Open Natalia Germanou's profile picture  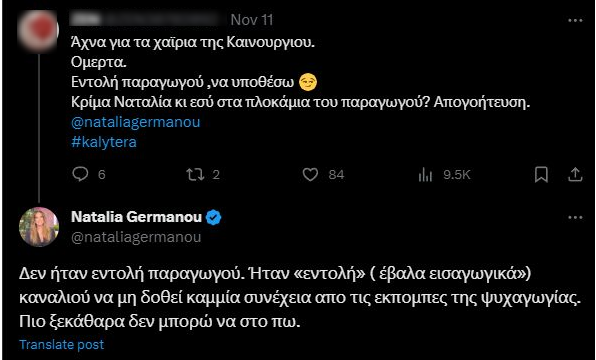point(39,227)
